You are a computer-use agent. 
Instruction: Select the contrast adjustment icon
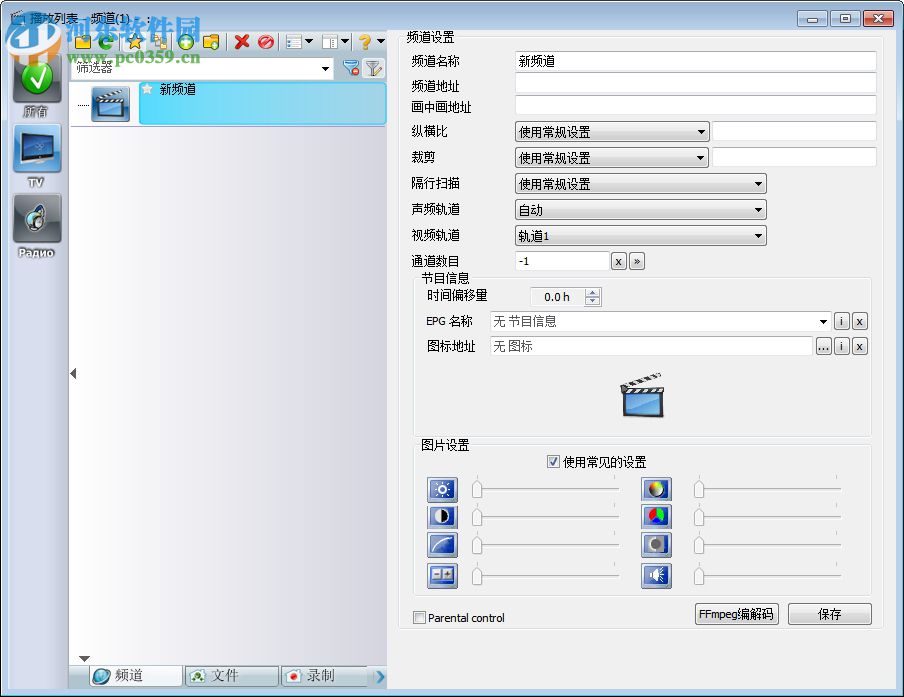point(442,517)
